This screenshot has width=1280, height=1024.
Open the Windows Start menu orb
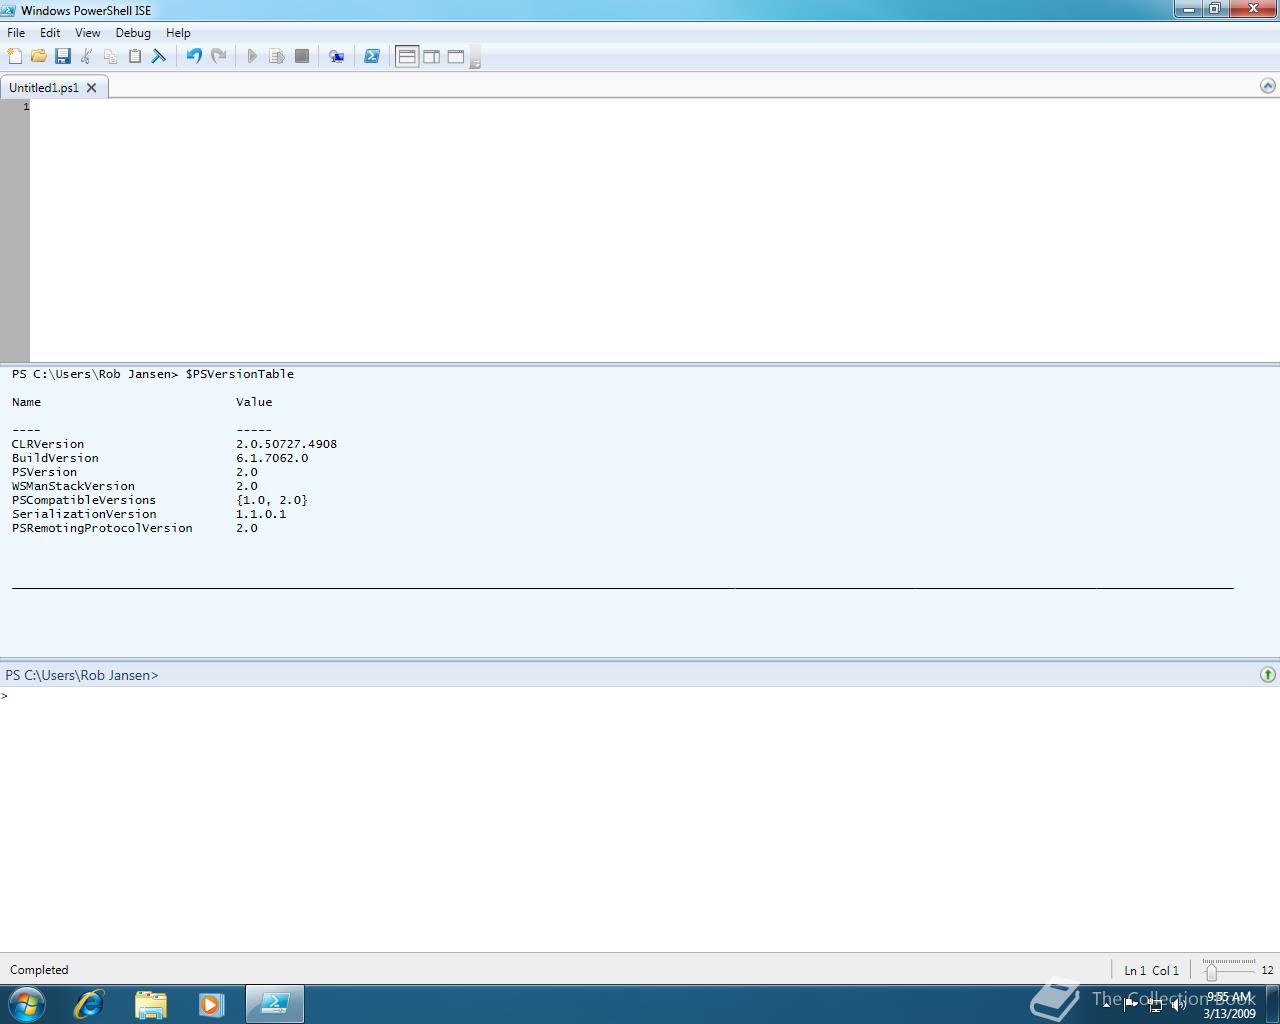pyautogui.click(x=27, y=1004)
